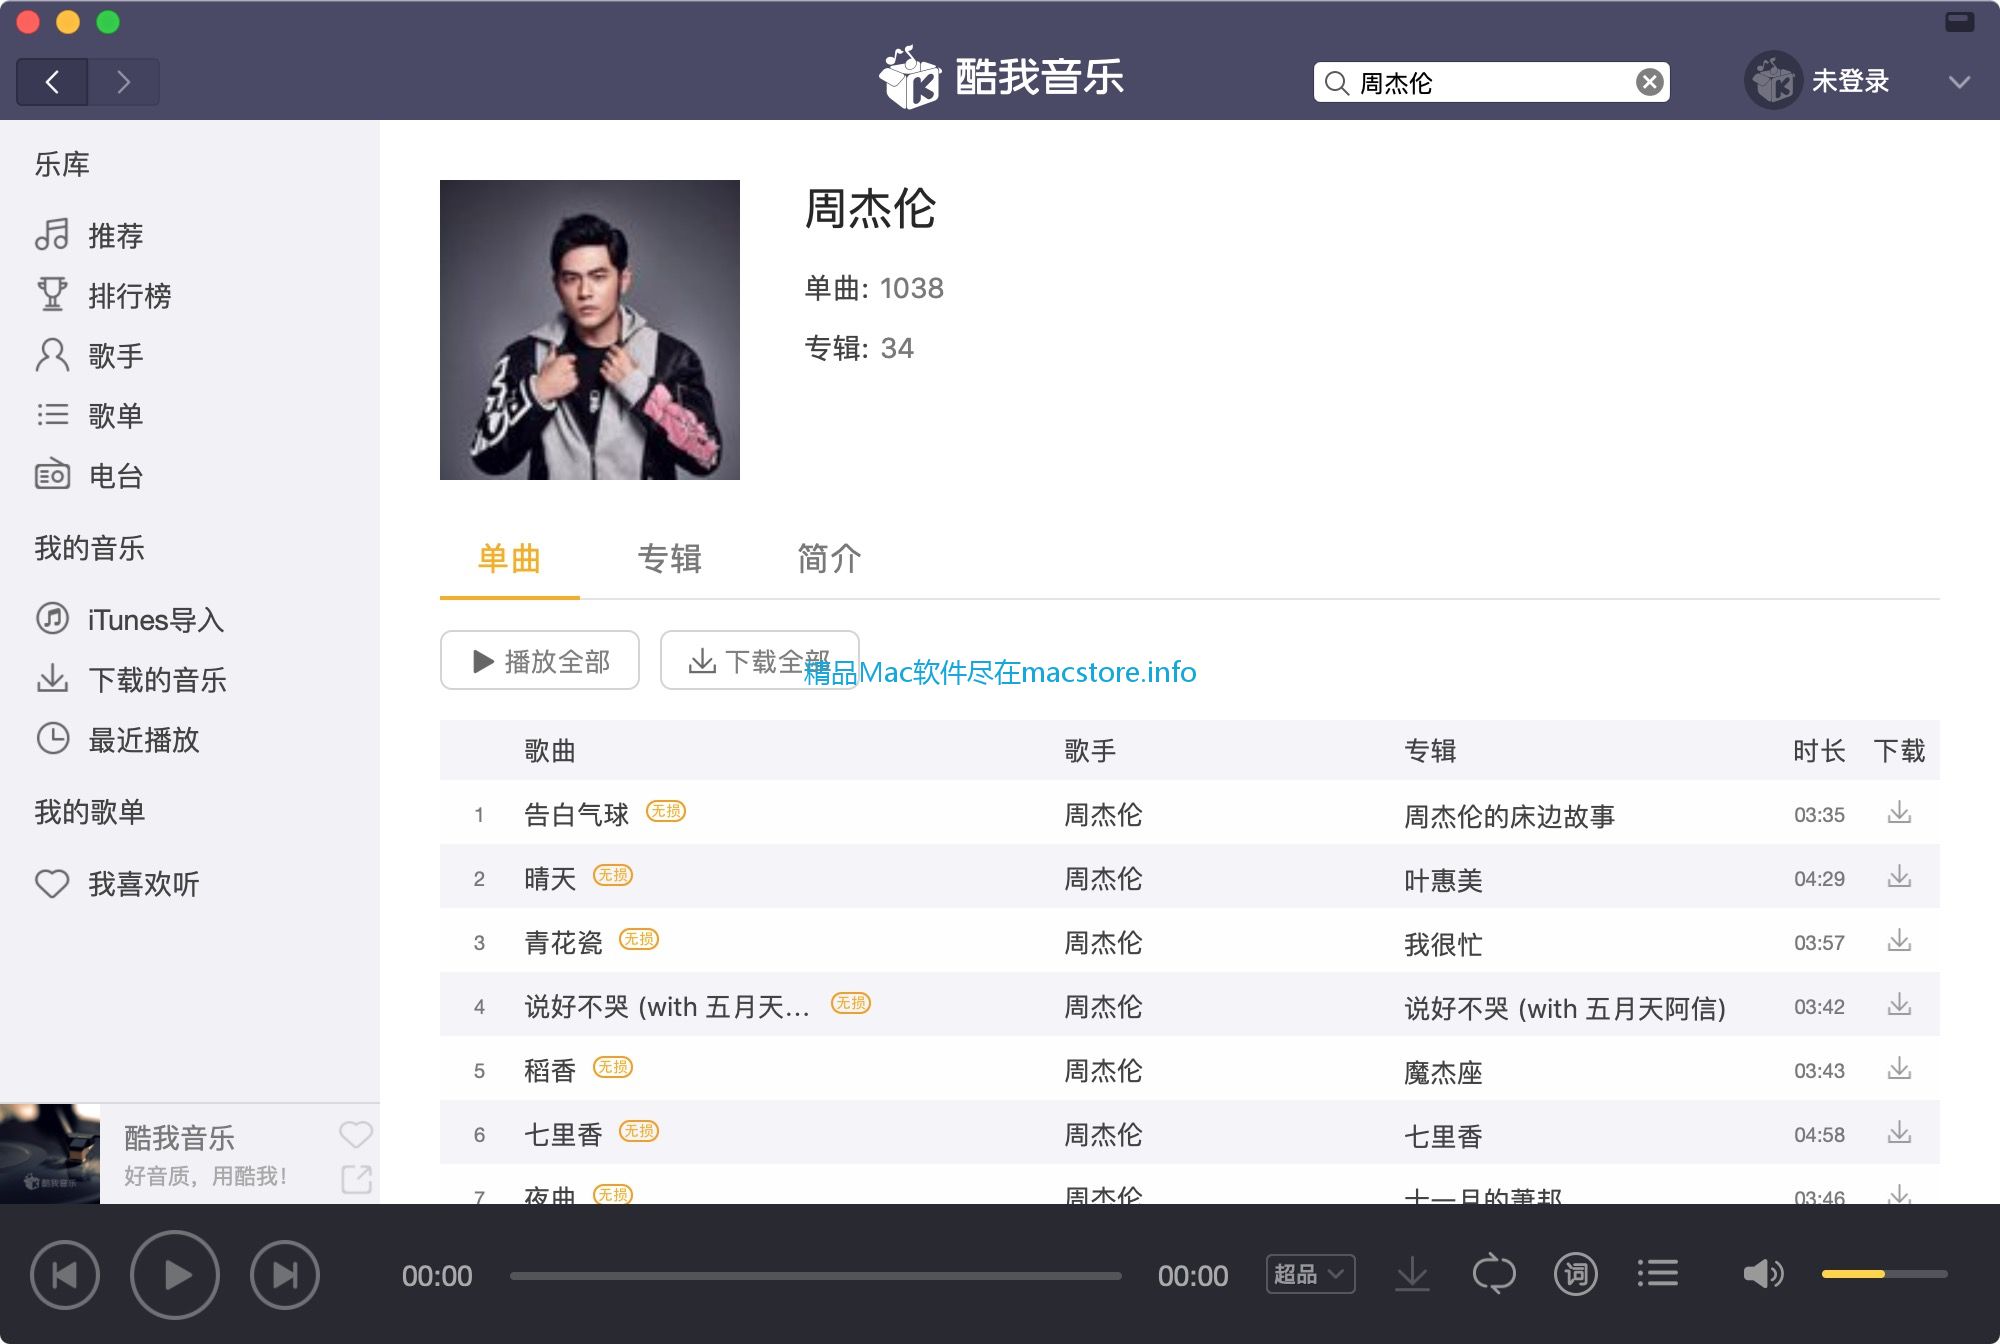Click the 专辑 column header in song table
Viewport: 2000px width, 1344px height.
[1430, 751]
